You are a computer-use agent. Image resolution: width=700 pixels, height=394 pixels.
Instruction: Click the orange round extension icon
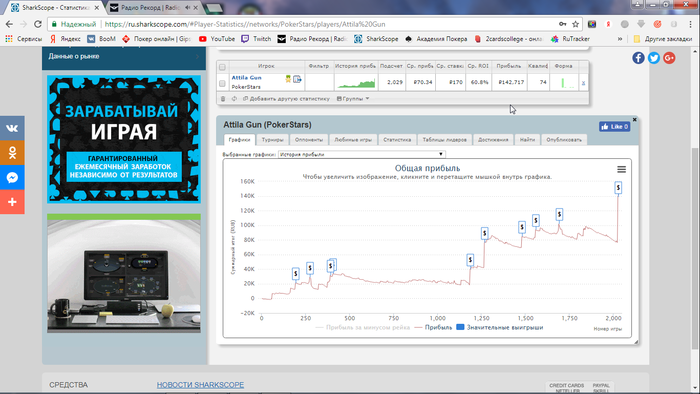click(x=657, y=24)
